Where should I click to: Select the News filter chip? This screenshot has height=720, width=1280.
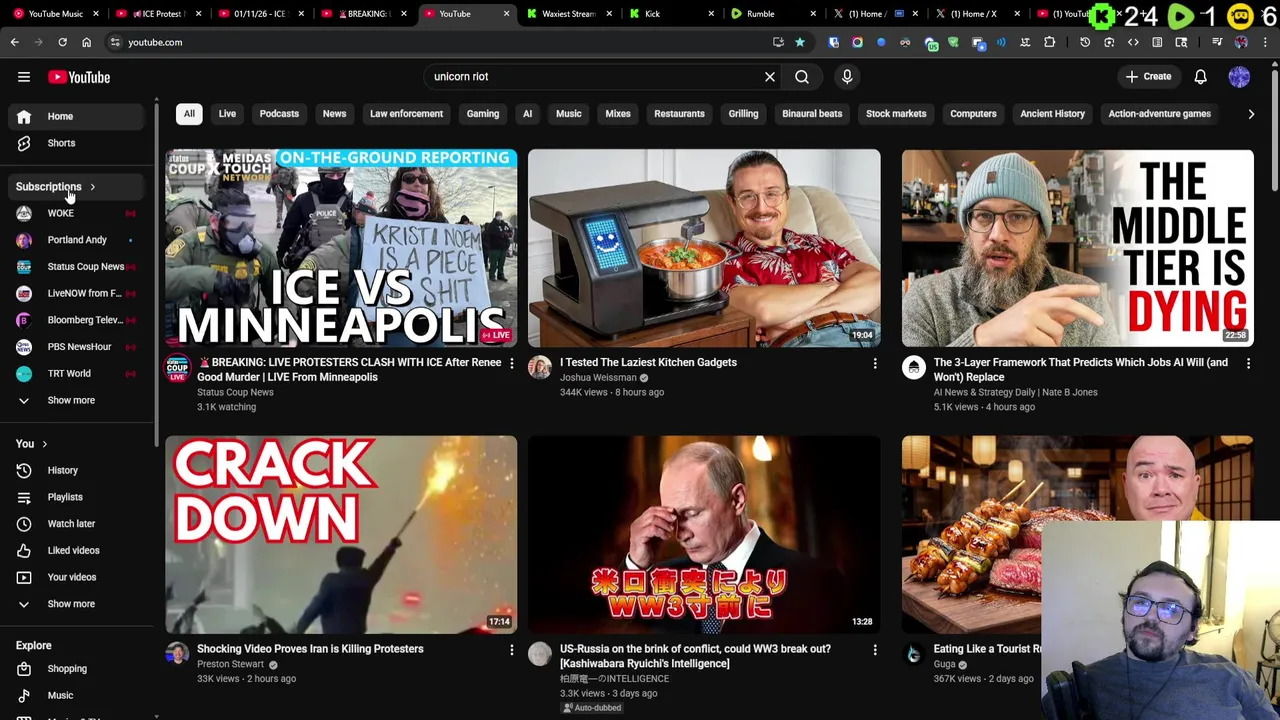334,114
